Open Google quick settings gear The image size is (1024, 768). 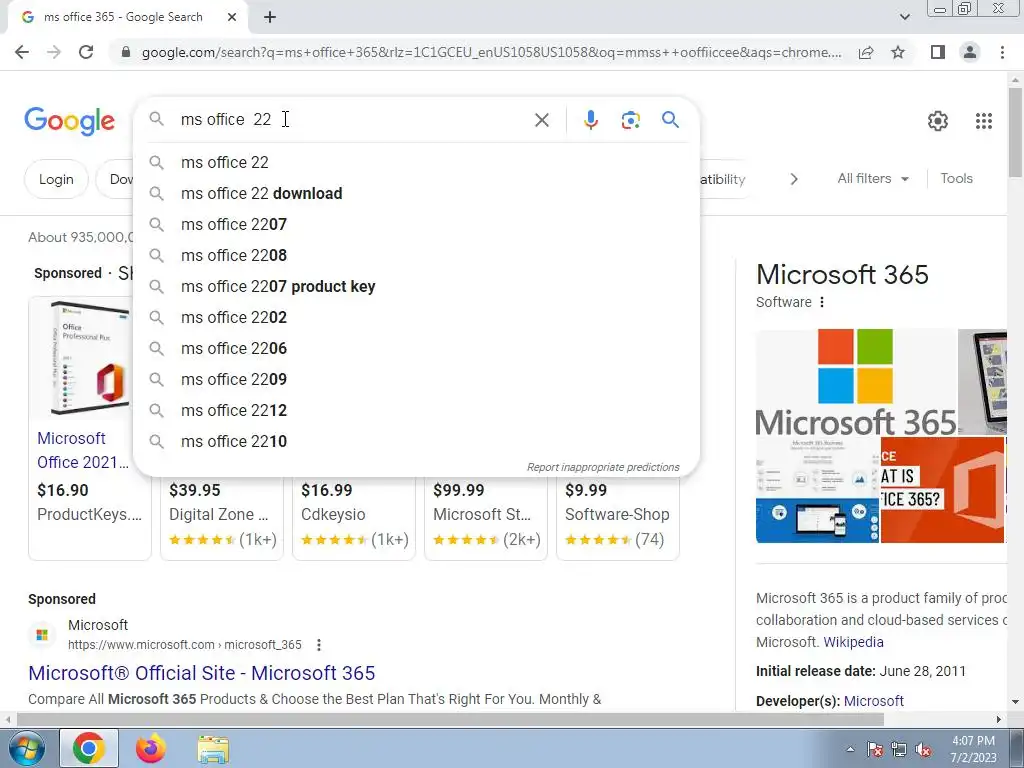(x=938, y=121)
